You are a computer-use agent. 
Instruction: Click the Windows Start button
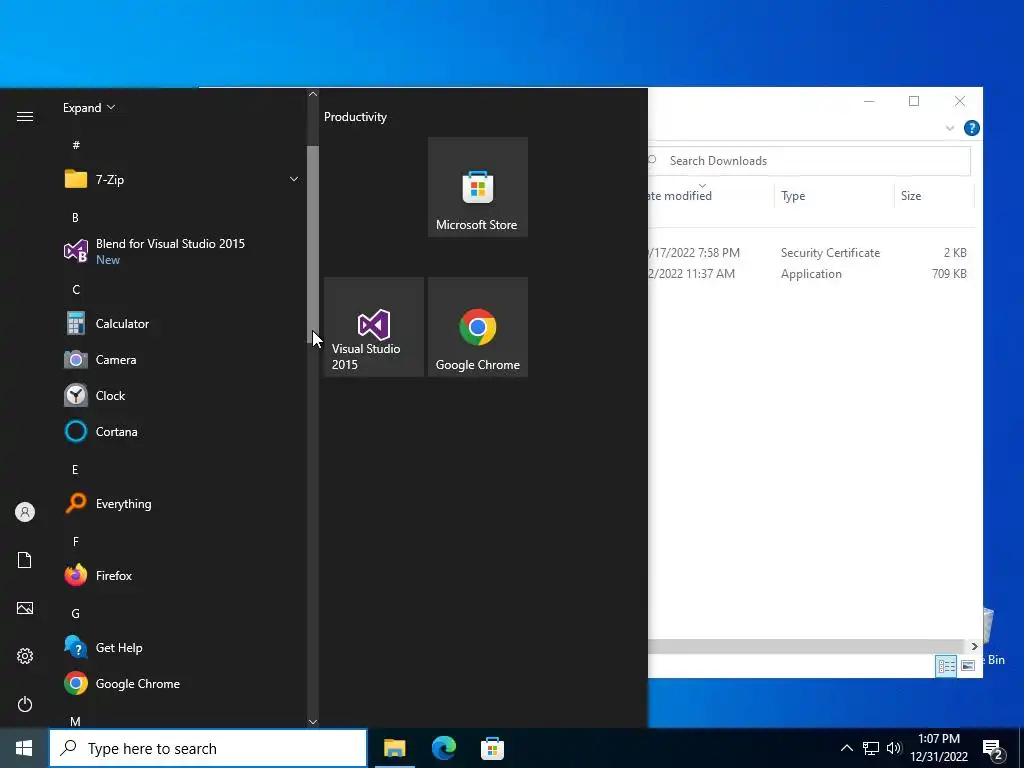click(24, 748)
